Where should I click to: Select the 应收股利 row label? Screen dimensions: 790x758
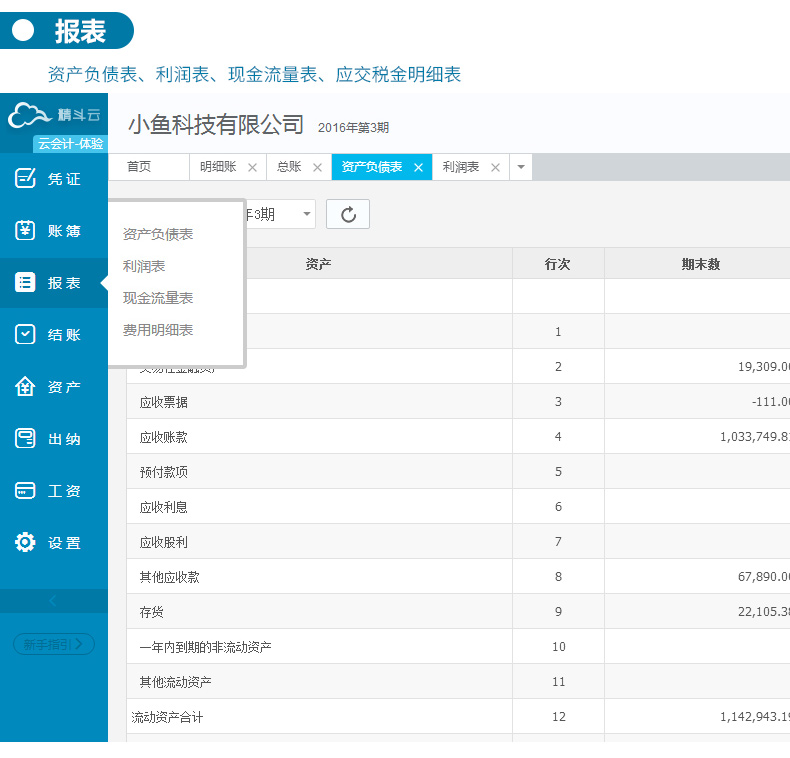[164, 542]
